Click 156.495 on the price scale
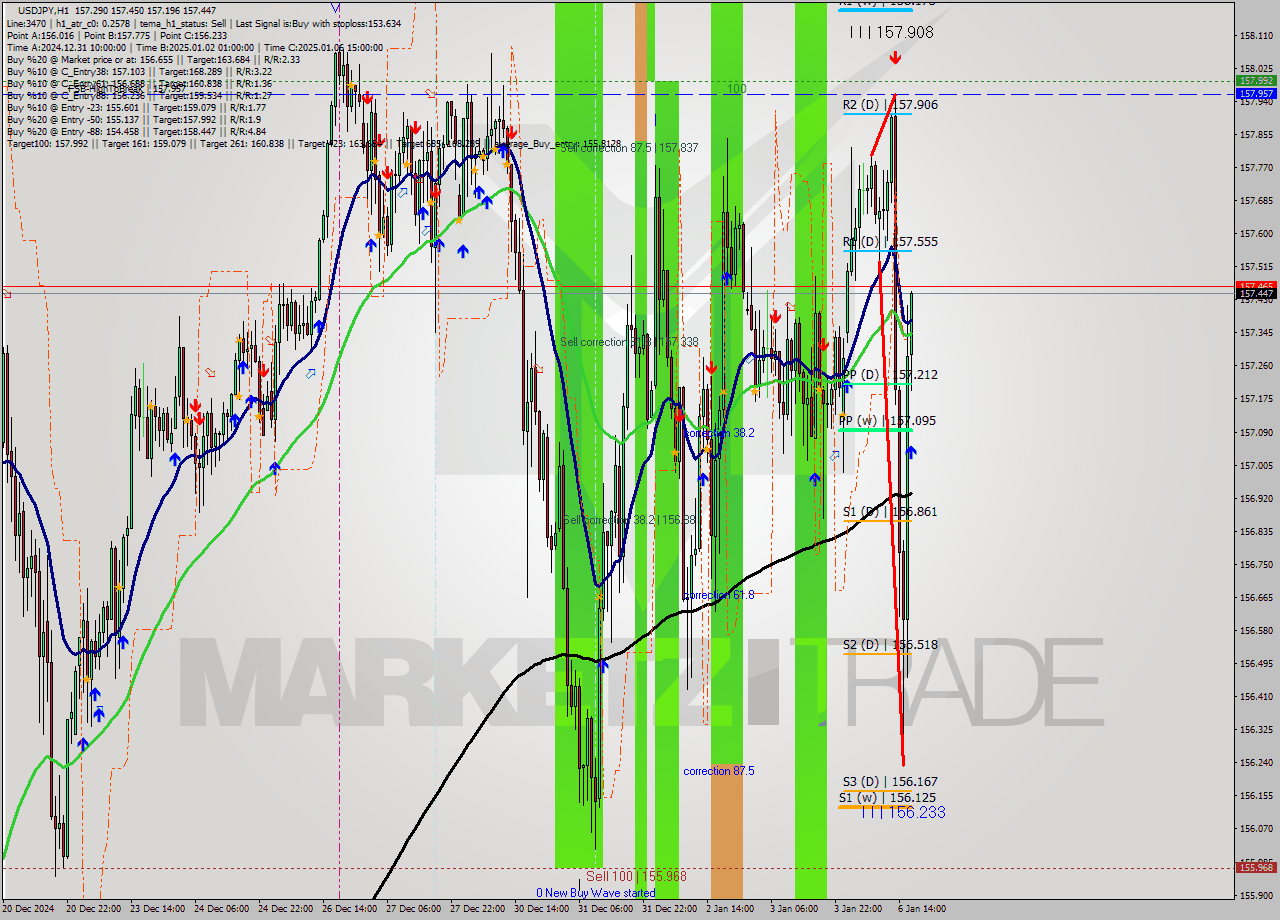The width and height of the screenshot is (1280, 920). [1256, 663]
